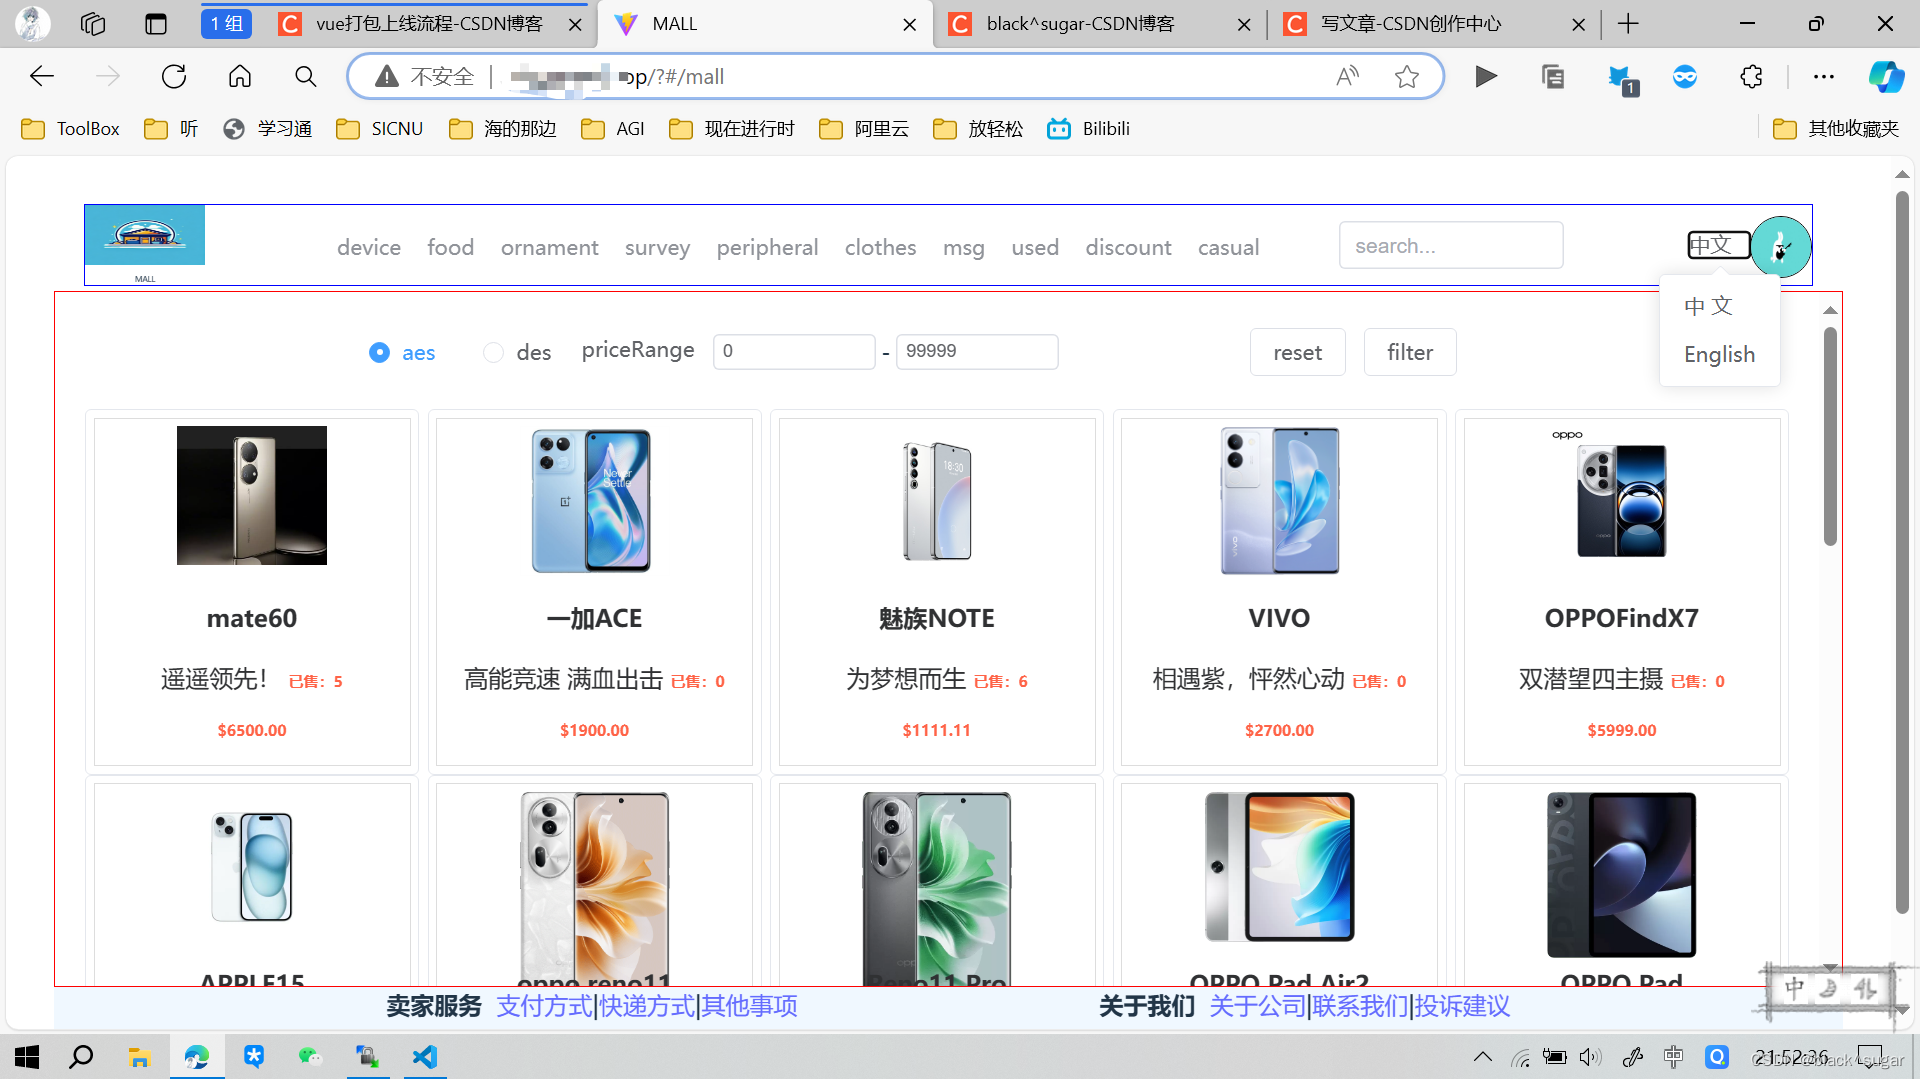The height and width of the screenshot is (1079, 1920).
Task: Open Windows Start menu
Action: [27, 1057]
